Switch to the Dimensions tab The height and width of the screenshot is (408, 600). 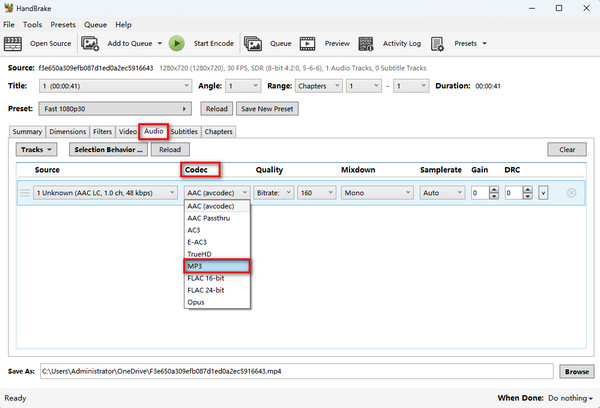click(x=68, y=132)
